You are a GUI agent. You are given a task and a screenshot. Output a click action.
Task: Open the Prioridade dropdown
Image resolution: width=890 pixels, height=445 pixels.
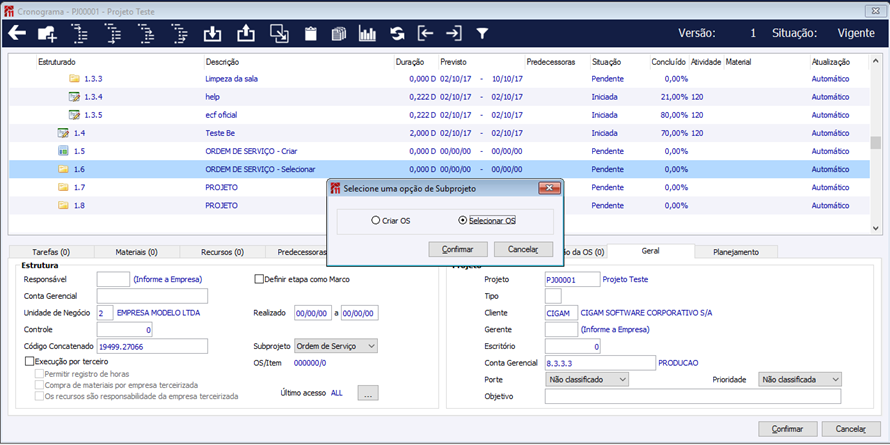coord(800,379)
